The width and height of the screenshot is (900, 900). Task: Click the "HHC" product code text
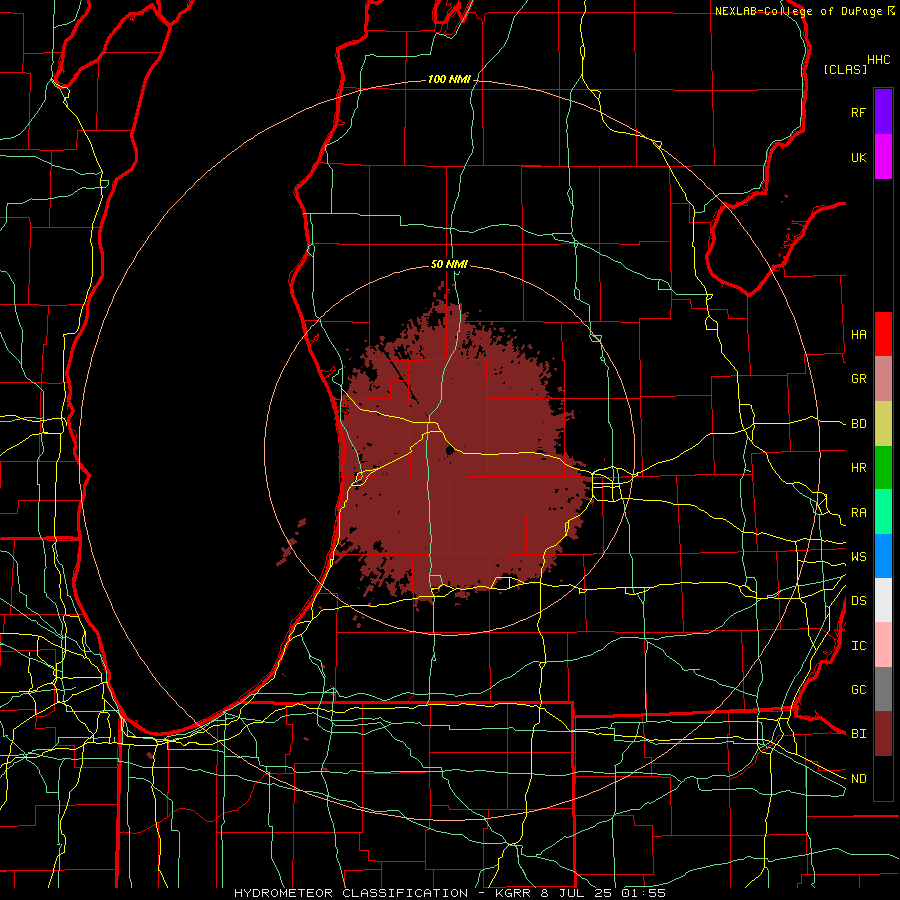879,60
